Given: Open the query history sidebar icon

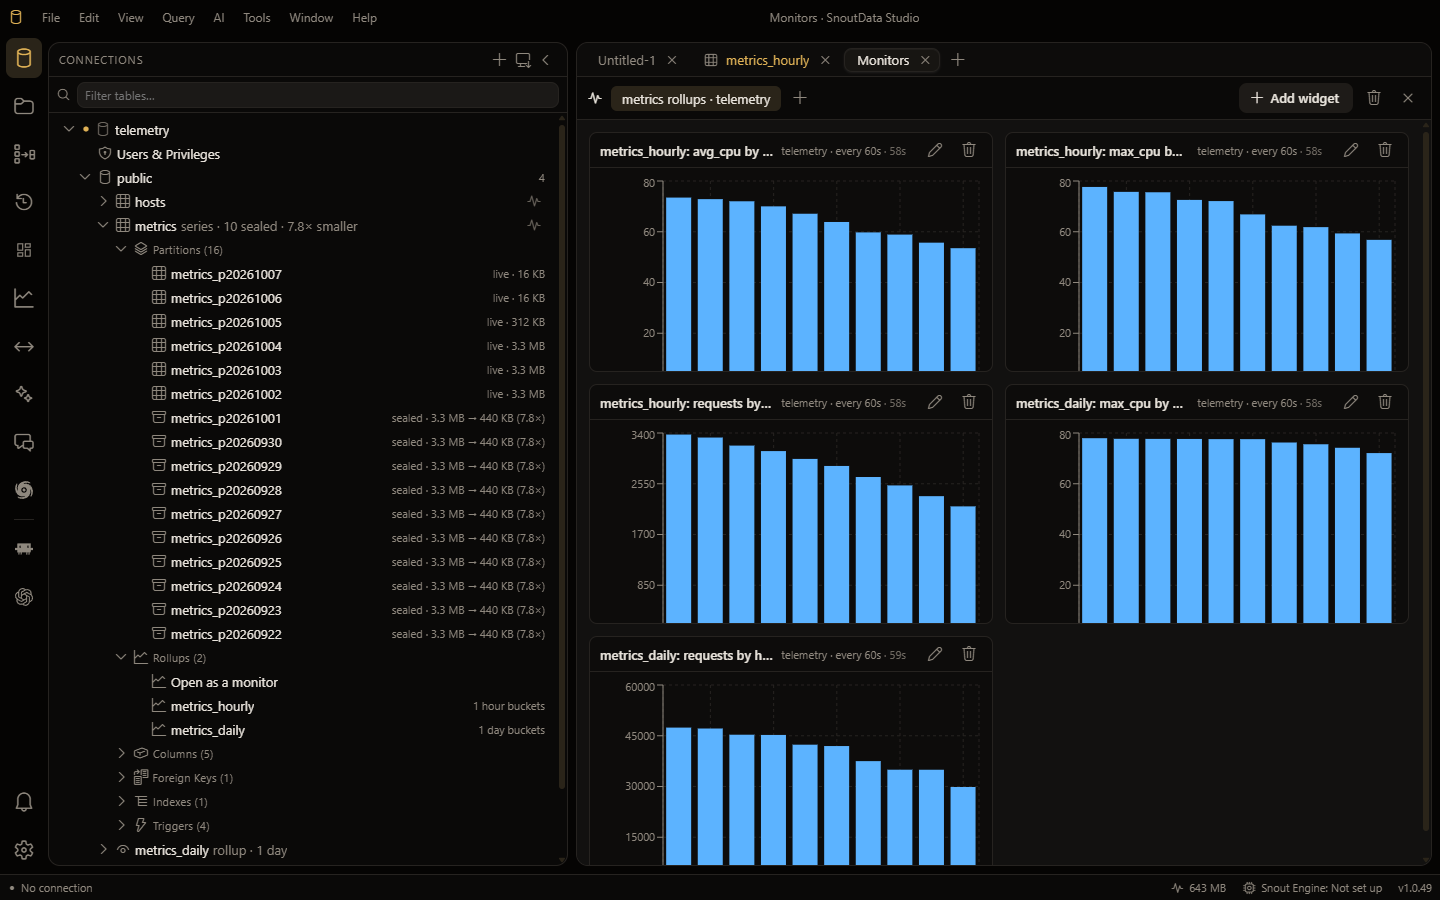Looking at the screenshot, I should pyautogui.click(x=24, y=202).
